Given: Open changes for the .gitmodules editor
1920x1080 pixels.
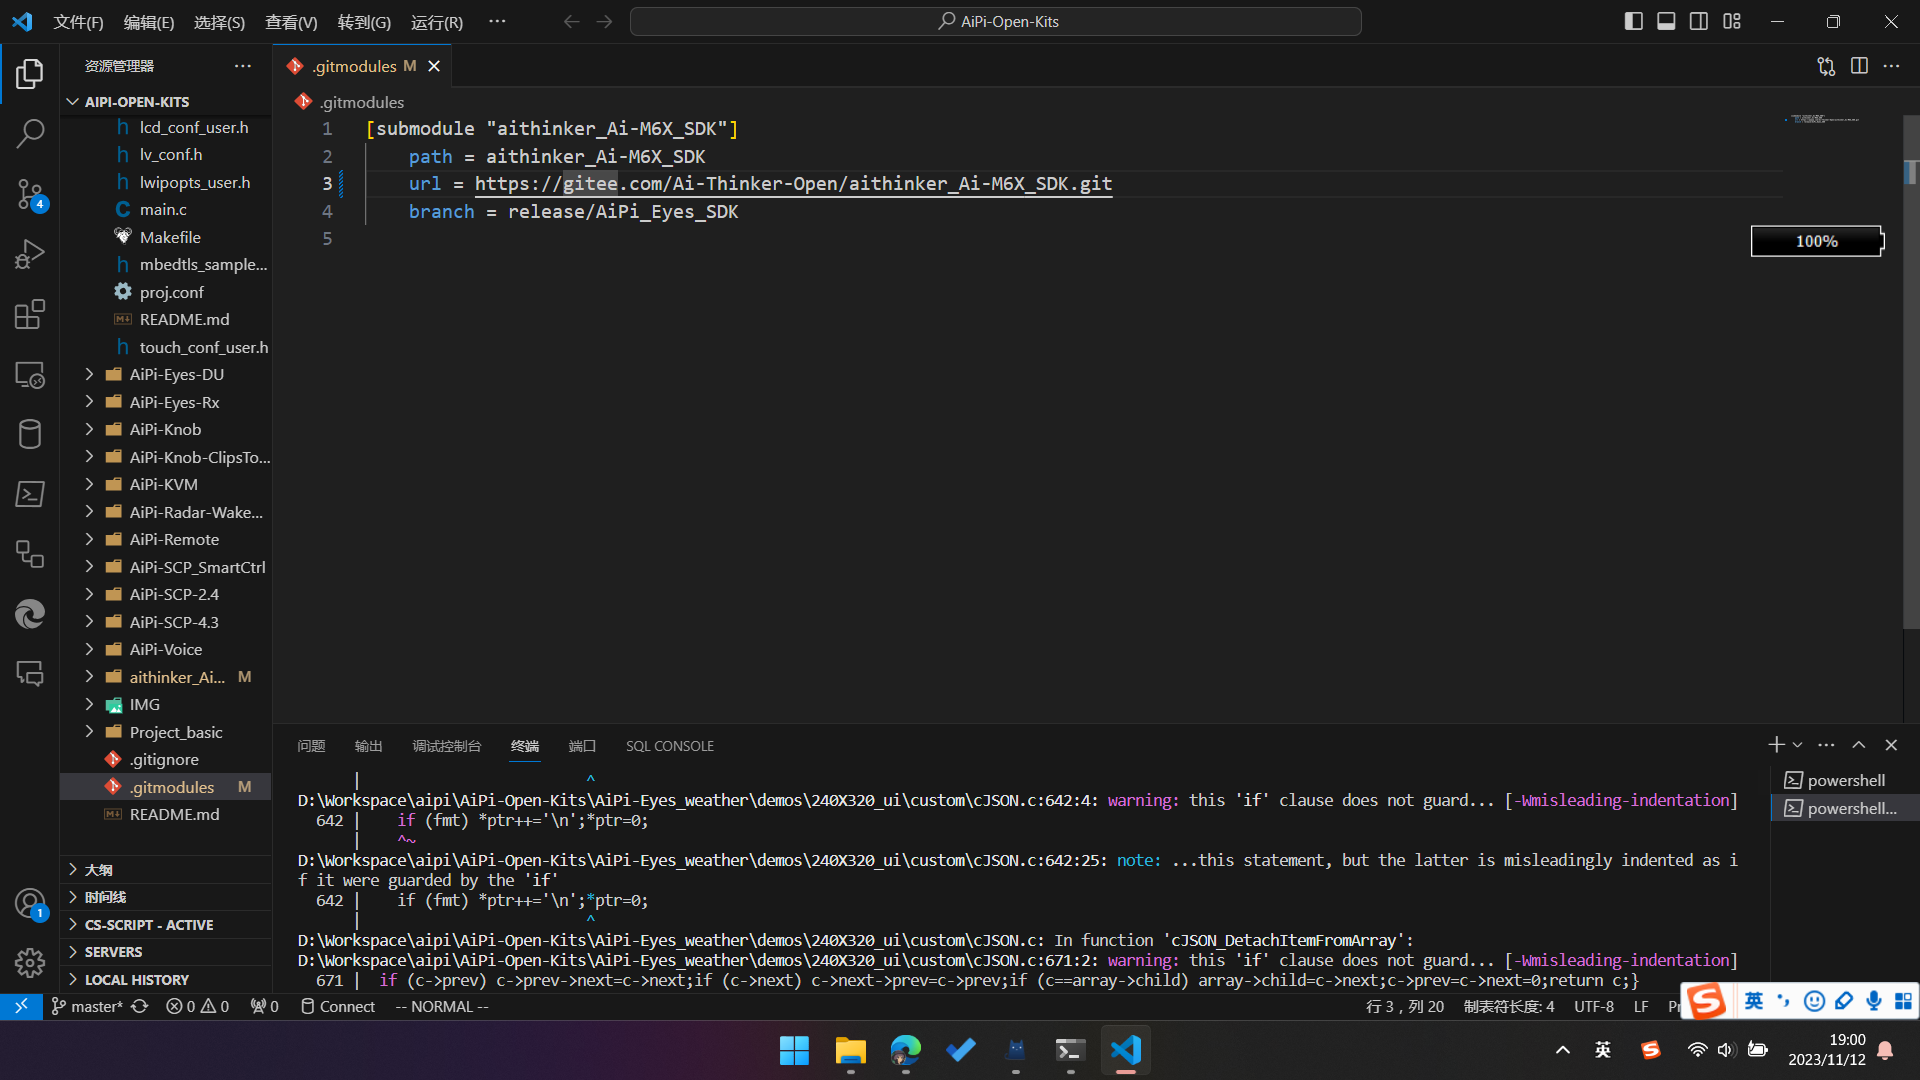Looking at the screenshot, I should 1826,66.
